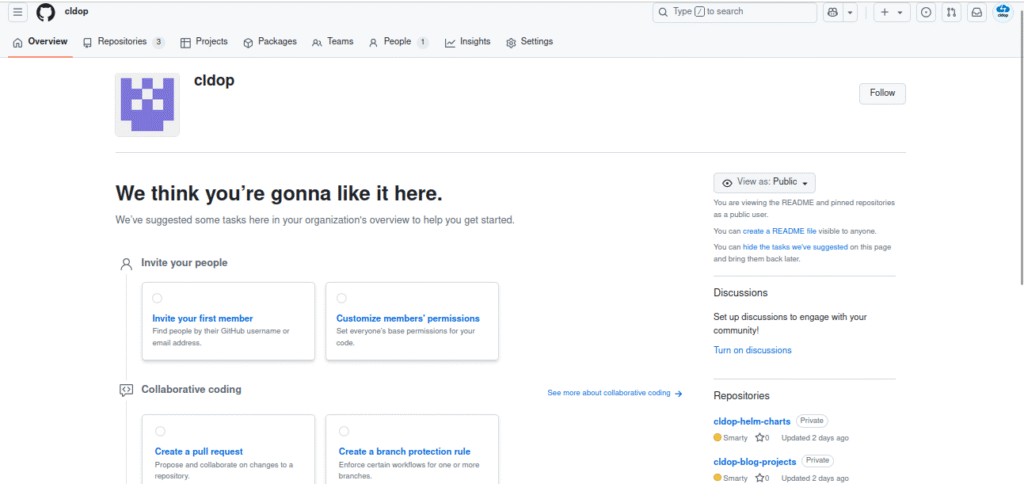This screenshot has height=484, width=1024.
Task: Click the repo icon of the Repositories tab
Action: pos(88,42)
